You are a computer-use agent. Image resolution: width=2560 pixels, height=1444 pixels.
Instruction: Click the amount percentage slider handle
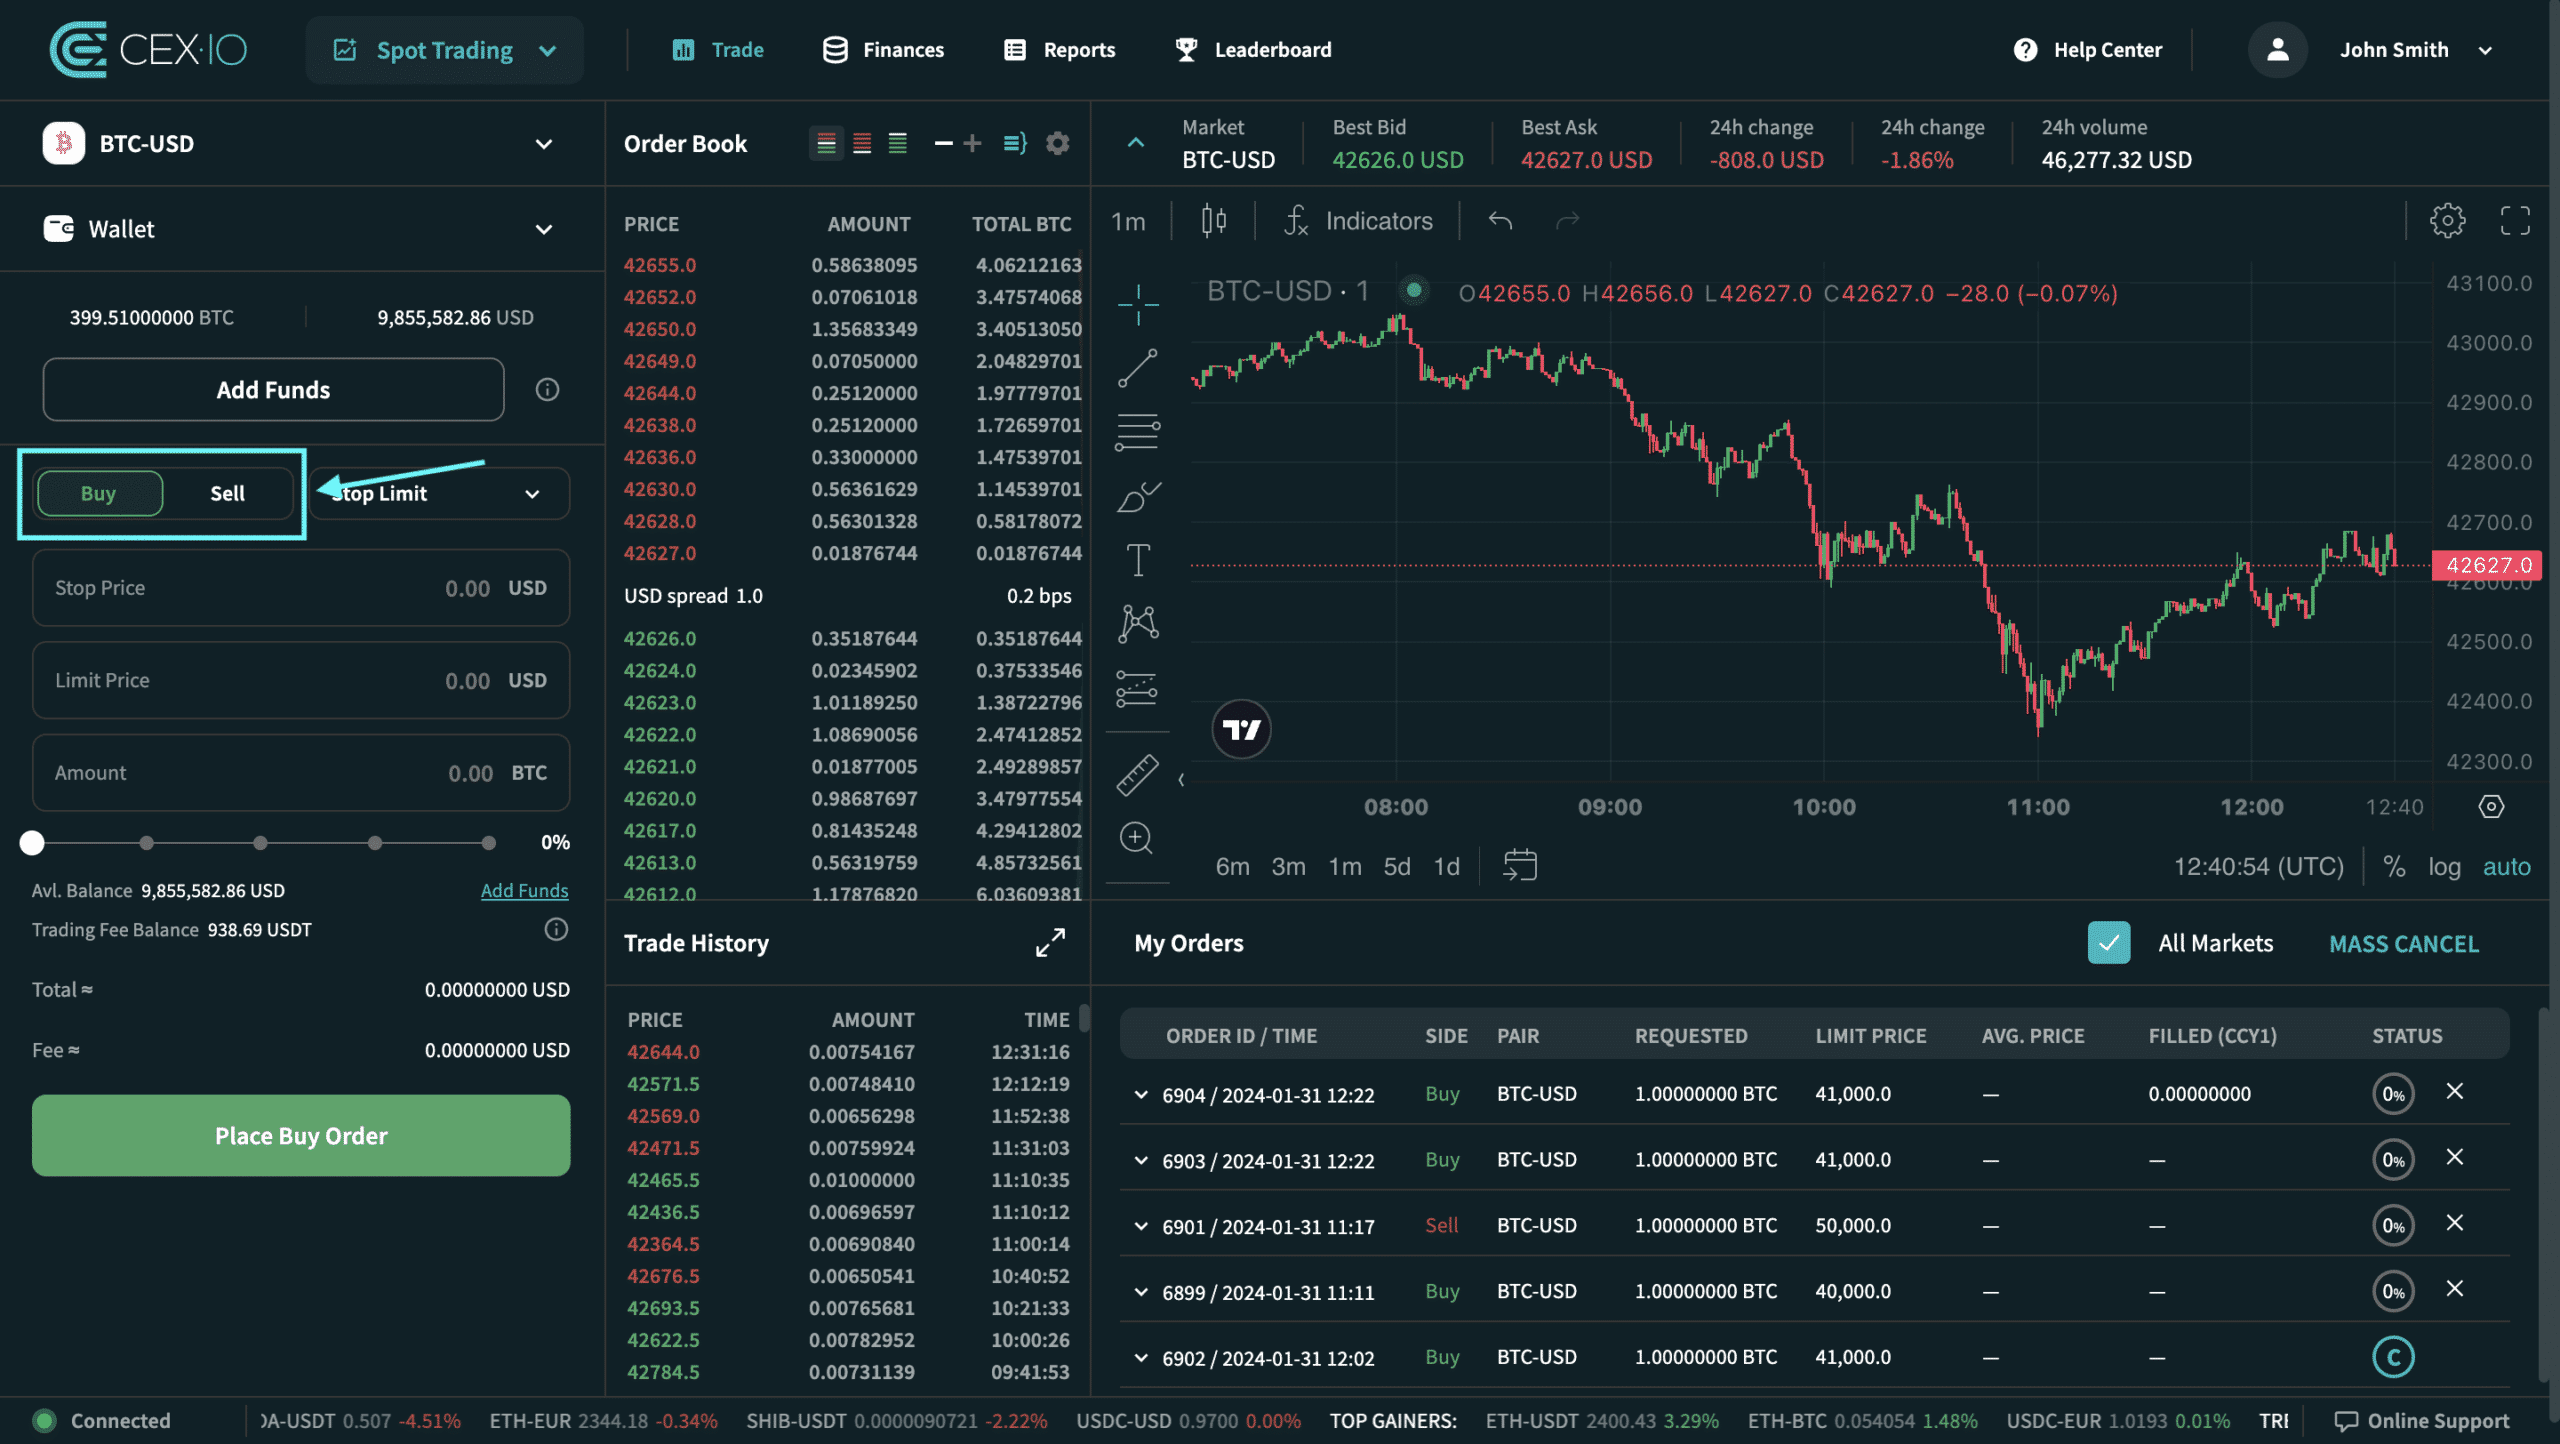point(32,843)
